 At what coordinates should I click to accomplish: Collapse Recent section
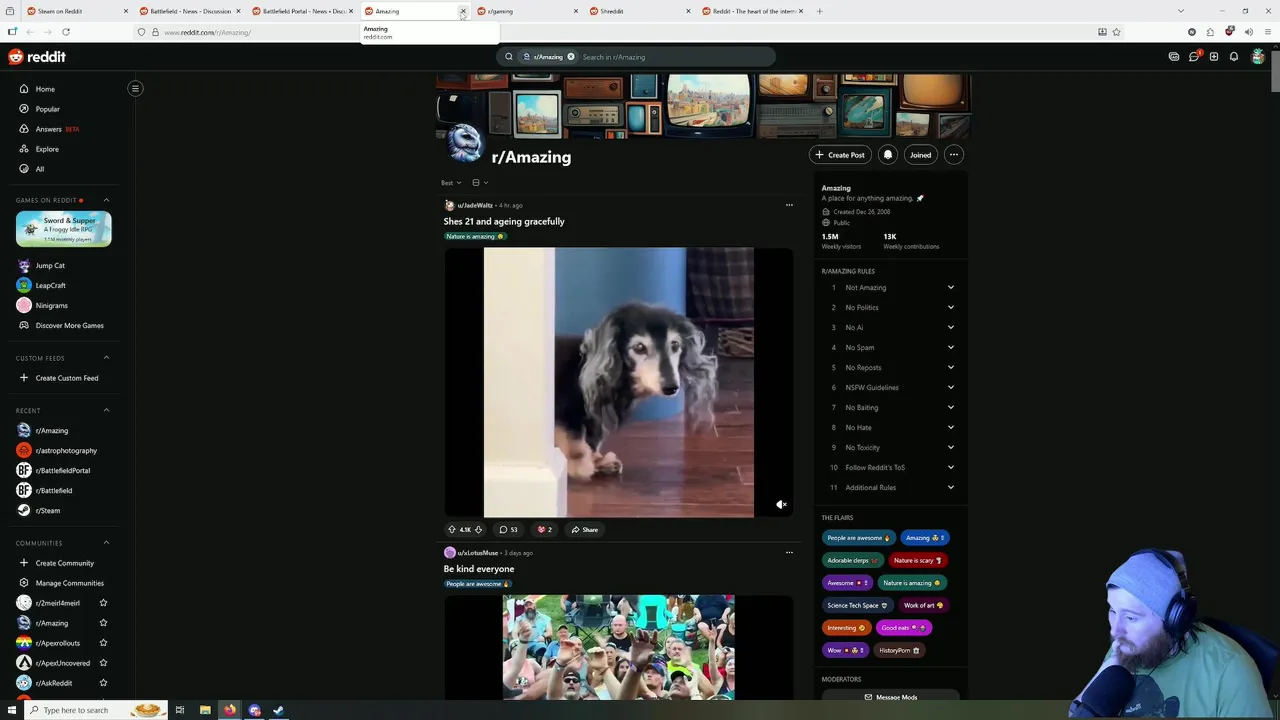107,410
